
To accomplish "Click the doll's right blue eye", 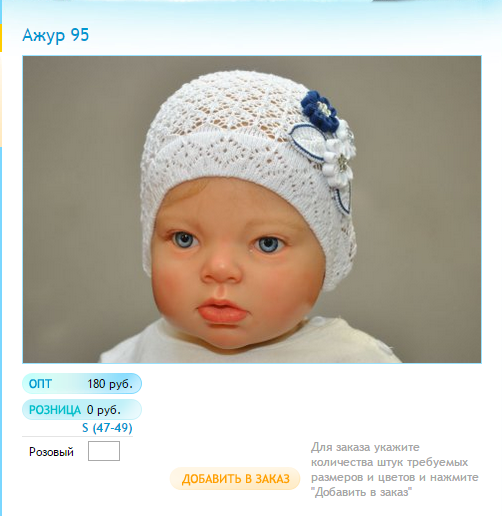I will [x=184, y=240].
